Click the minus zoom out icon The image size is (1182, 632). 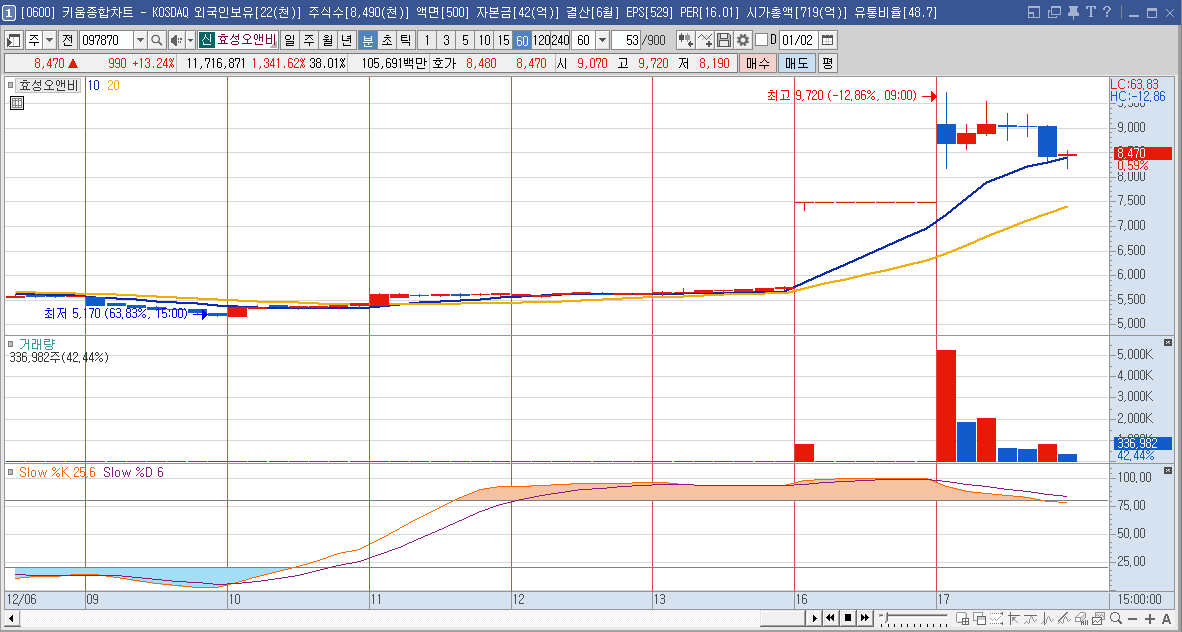(x=1133, y=618)
